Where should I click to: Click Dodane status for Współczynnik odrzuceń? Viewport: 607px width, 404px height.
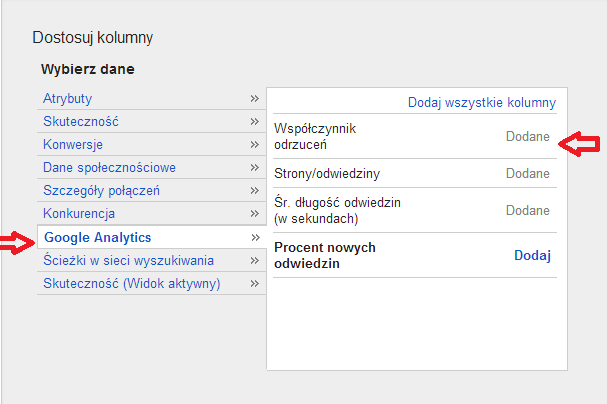click(527, 136)
